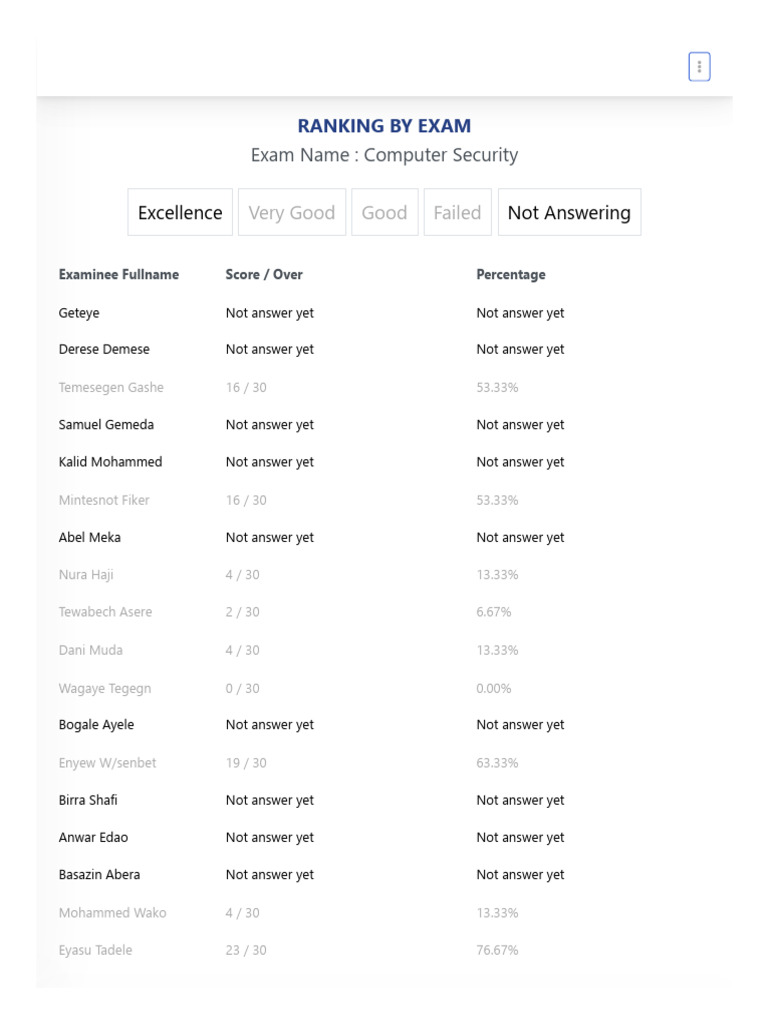The height and width of the screenshot is (1024, 768).
Task: Click Derese Demese examinee name
Action: coord(104,349)
